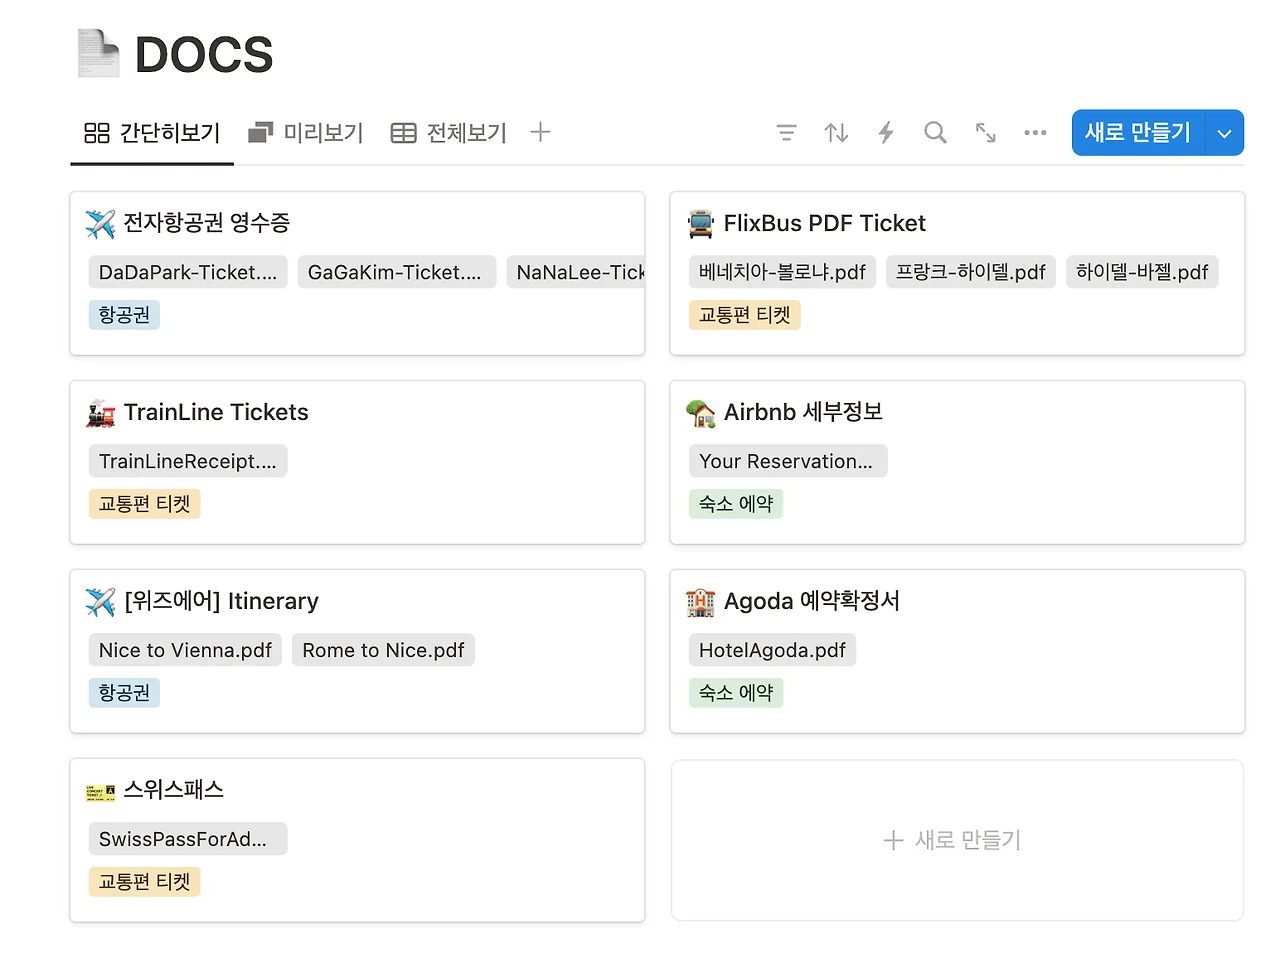Open the three-dots more options menu

1035,132
